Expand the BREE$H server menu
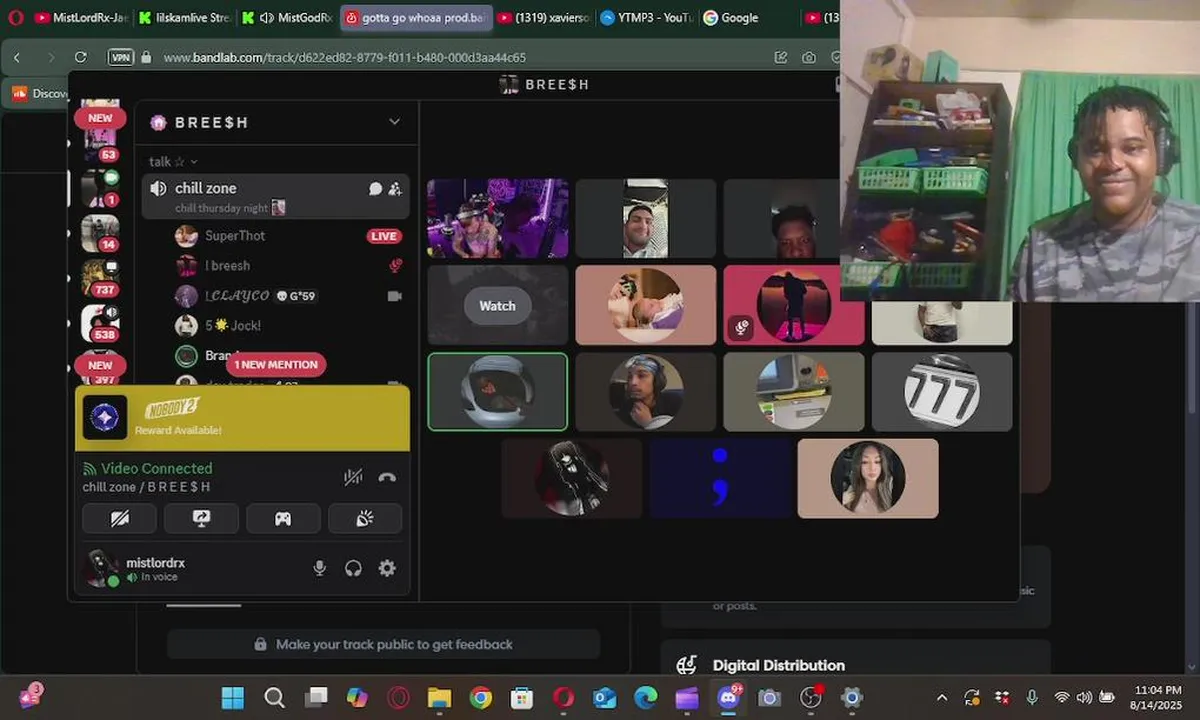Viewport: 1200px width, 720px height. tap(394, 122)
